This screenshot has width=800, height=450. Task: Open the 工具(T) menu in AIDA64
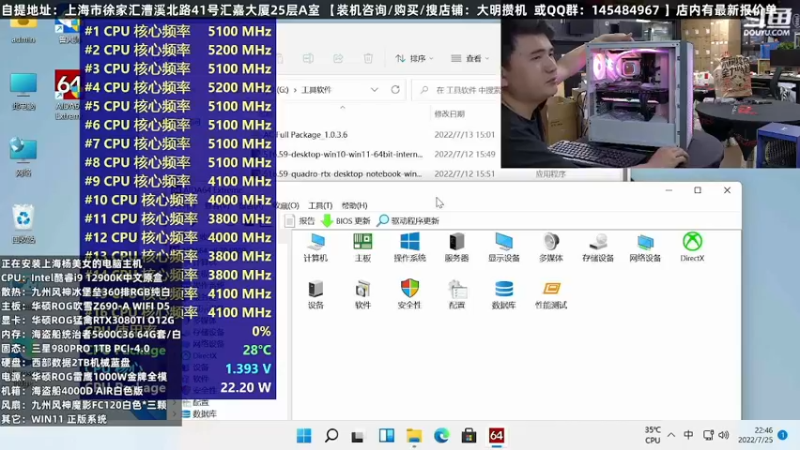tap(320, 206)
